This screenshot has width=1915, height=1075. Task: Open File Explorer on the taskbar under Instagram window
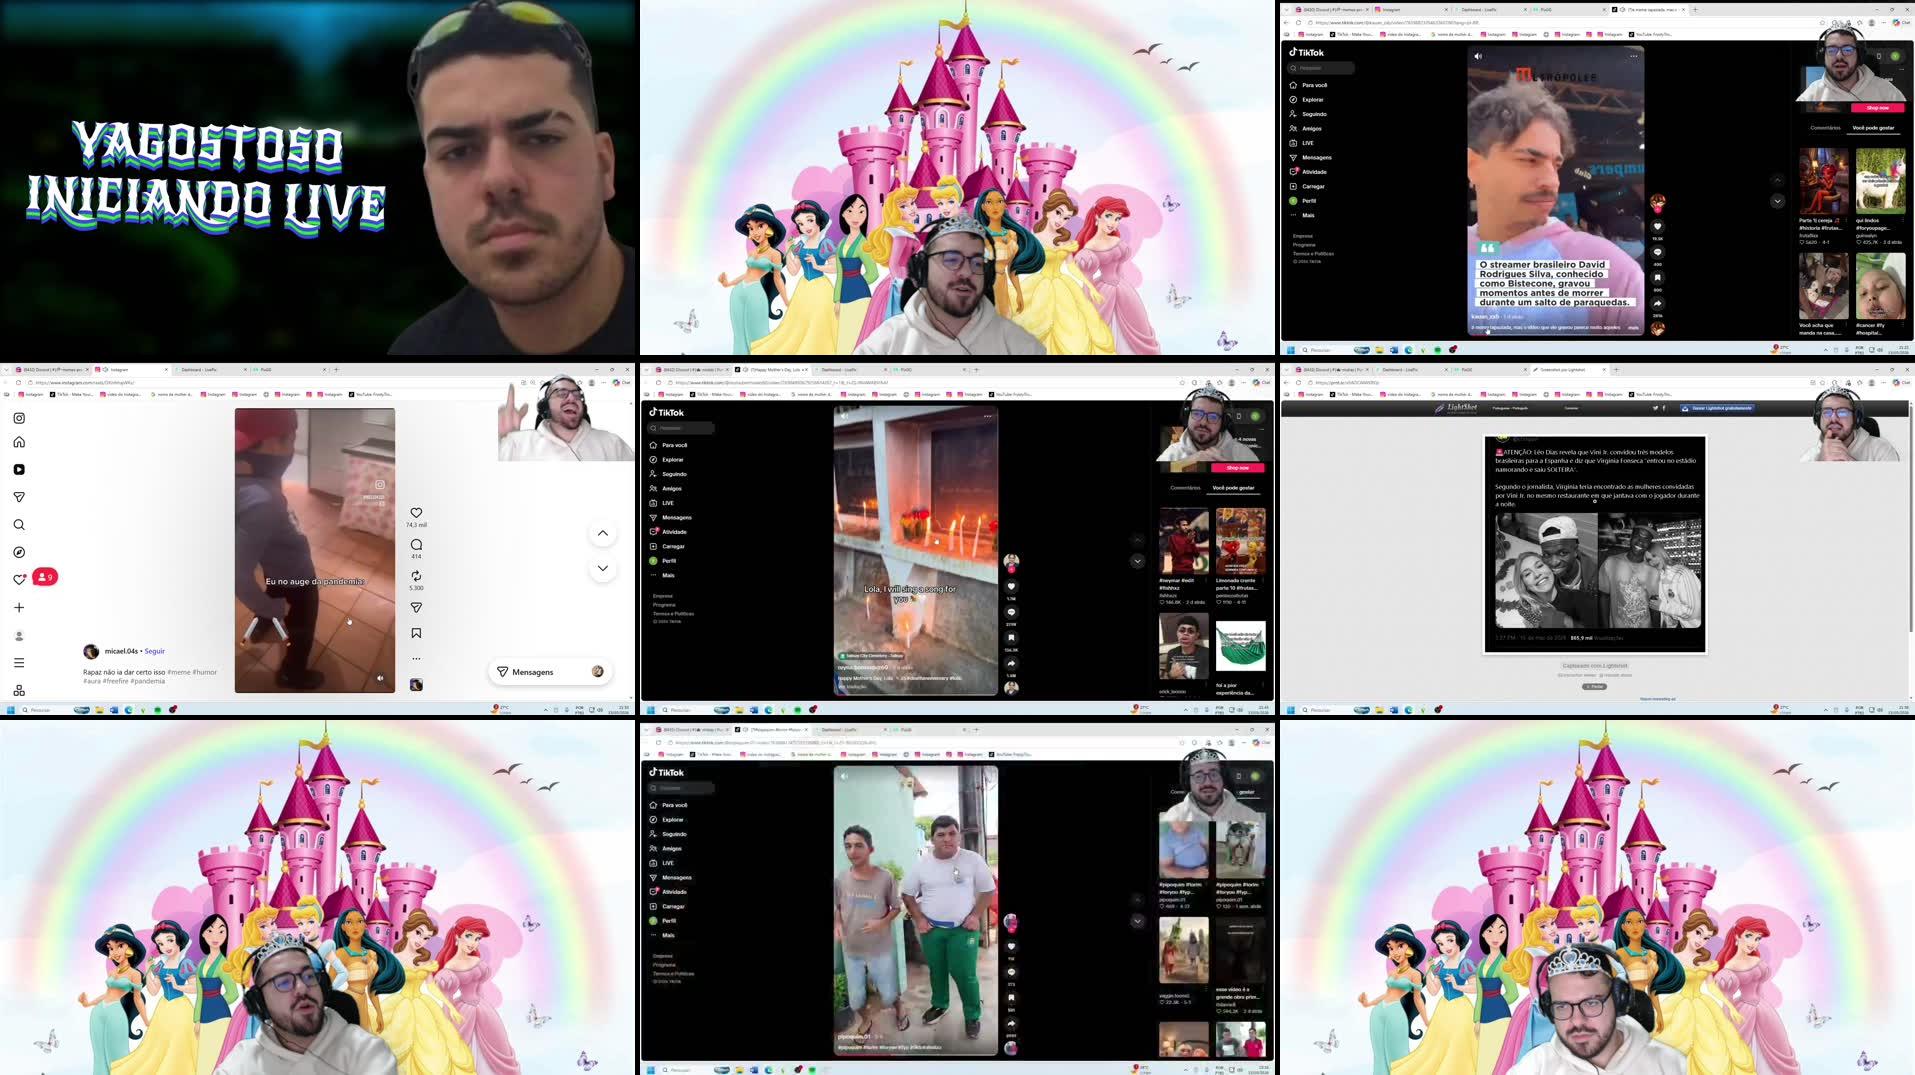(99, 710)
